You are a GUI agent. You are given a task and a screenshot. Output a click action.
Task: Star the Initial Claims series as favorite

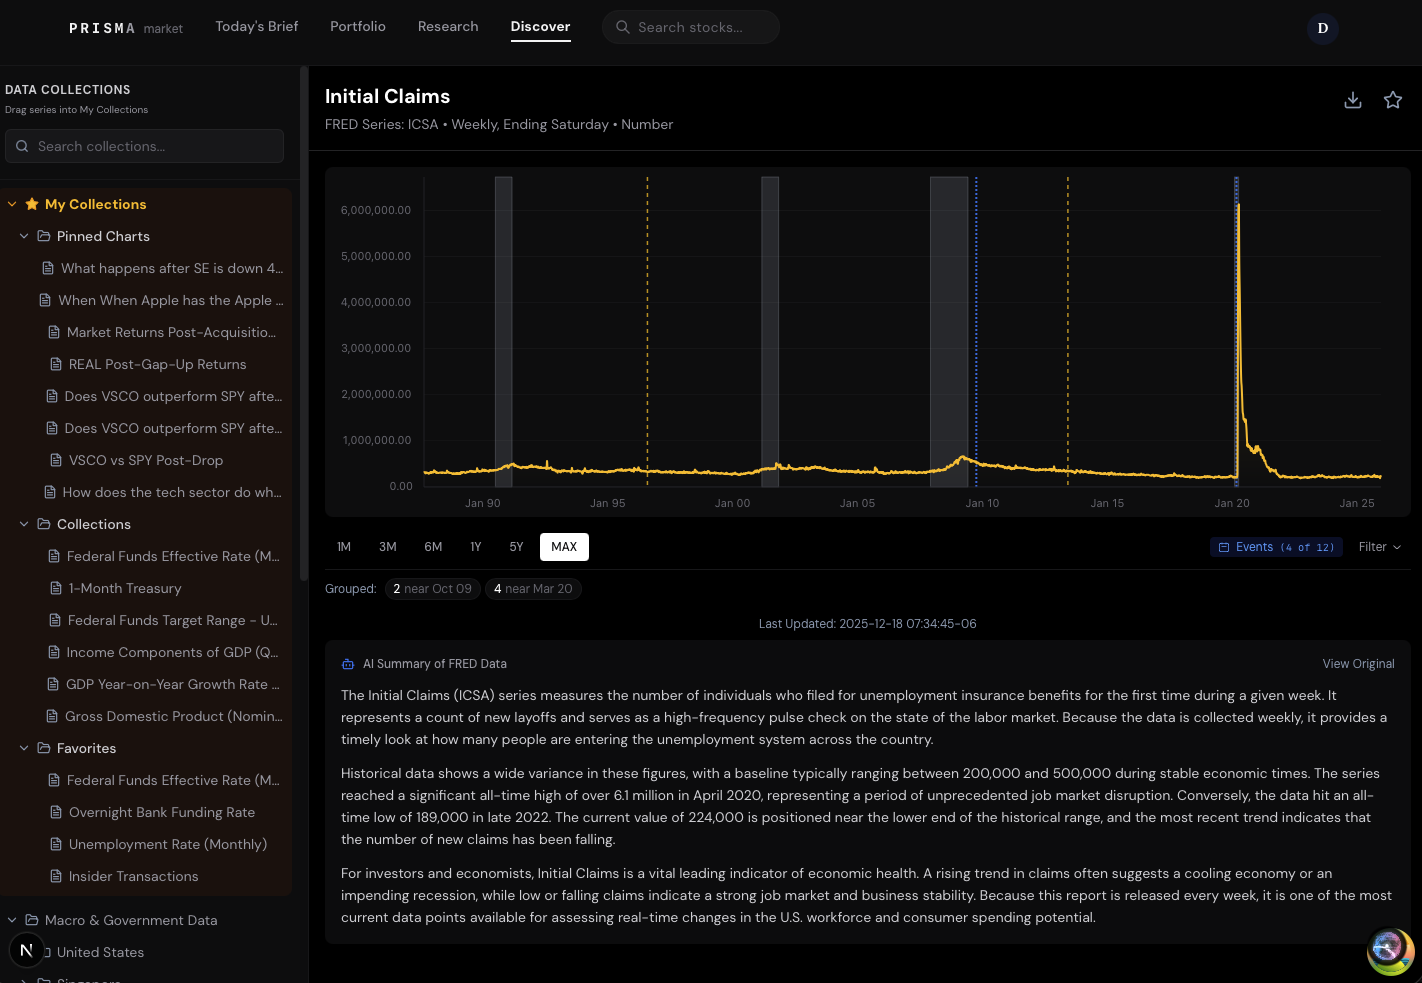(1393, 100)
